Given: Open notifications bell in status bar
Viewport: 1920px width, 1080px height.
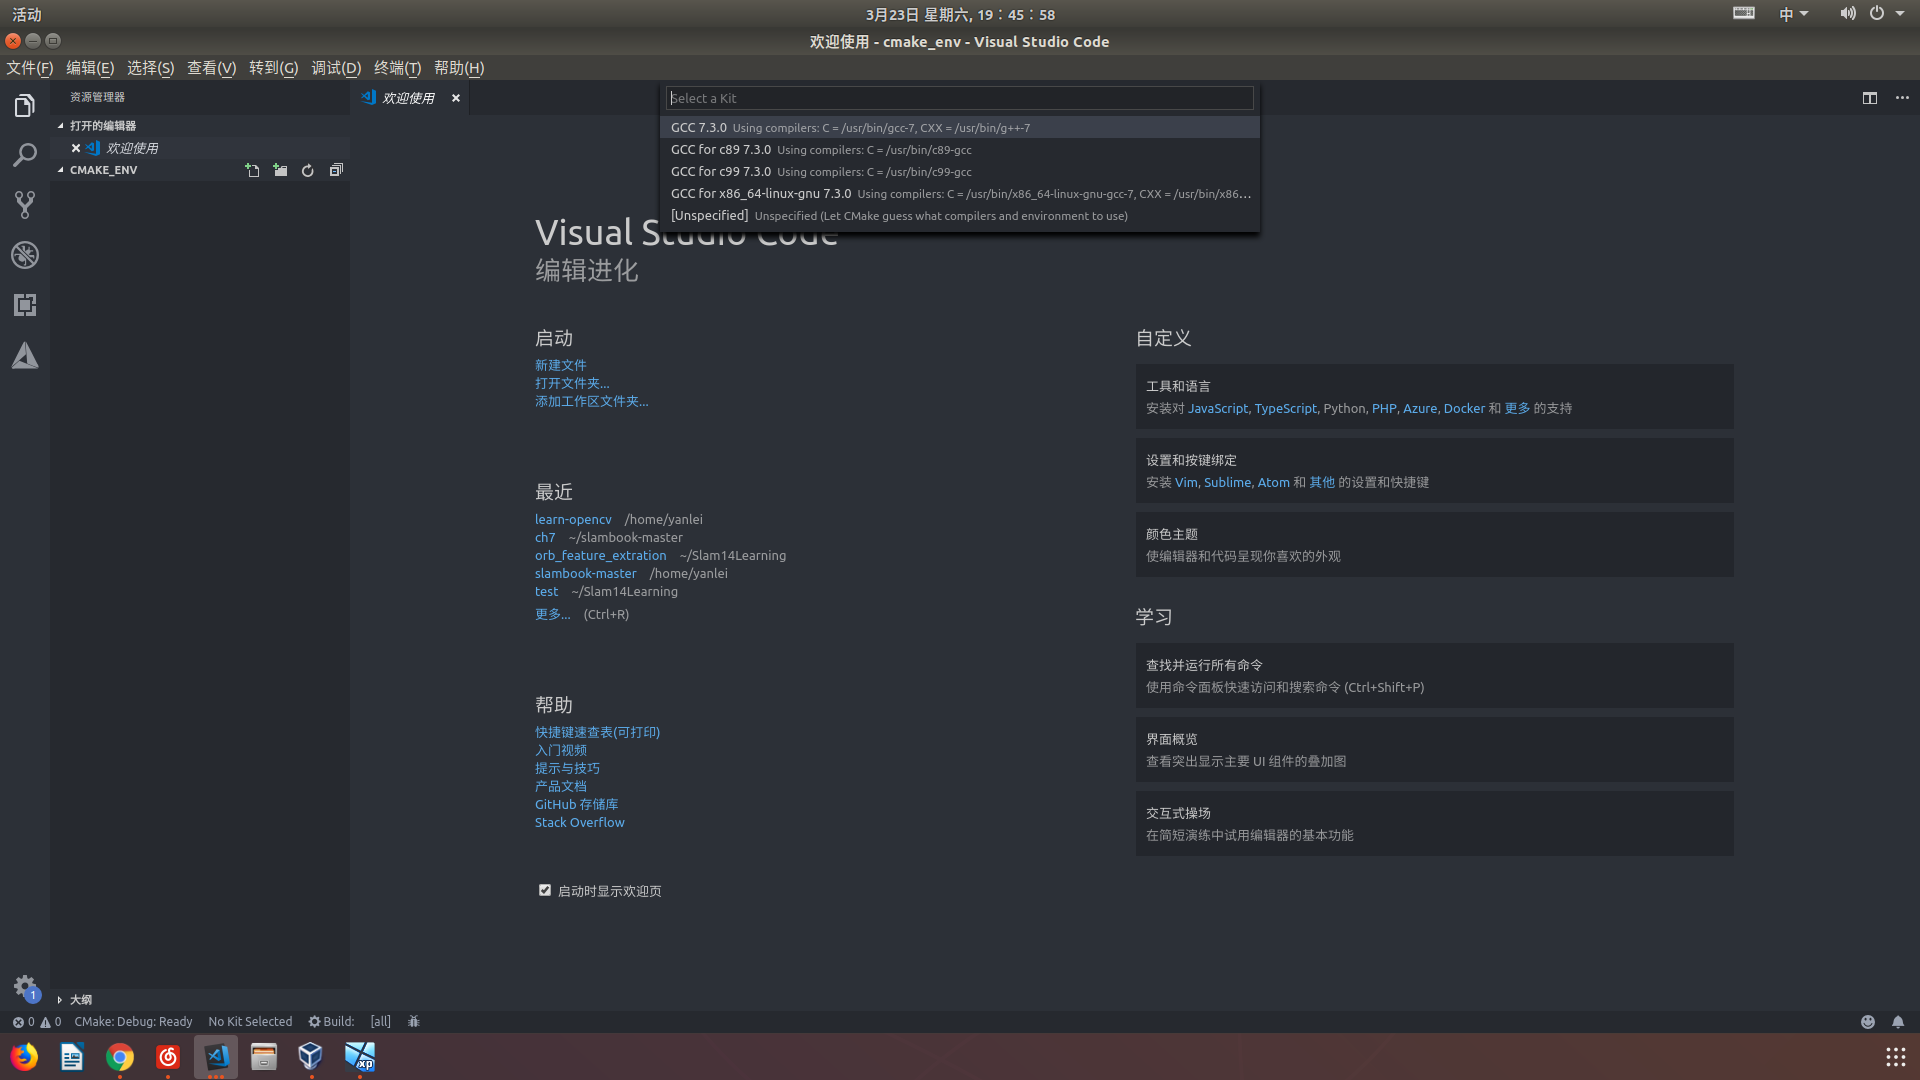Looking at the screenshot, I should coord(1898,1021).
